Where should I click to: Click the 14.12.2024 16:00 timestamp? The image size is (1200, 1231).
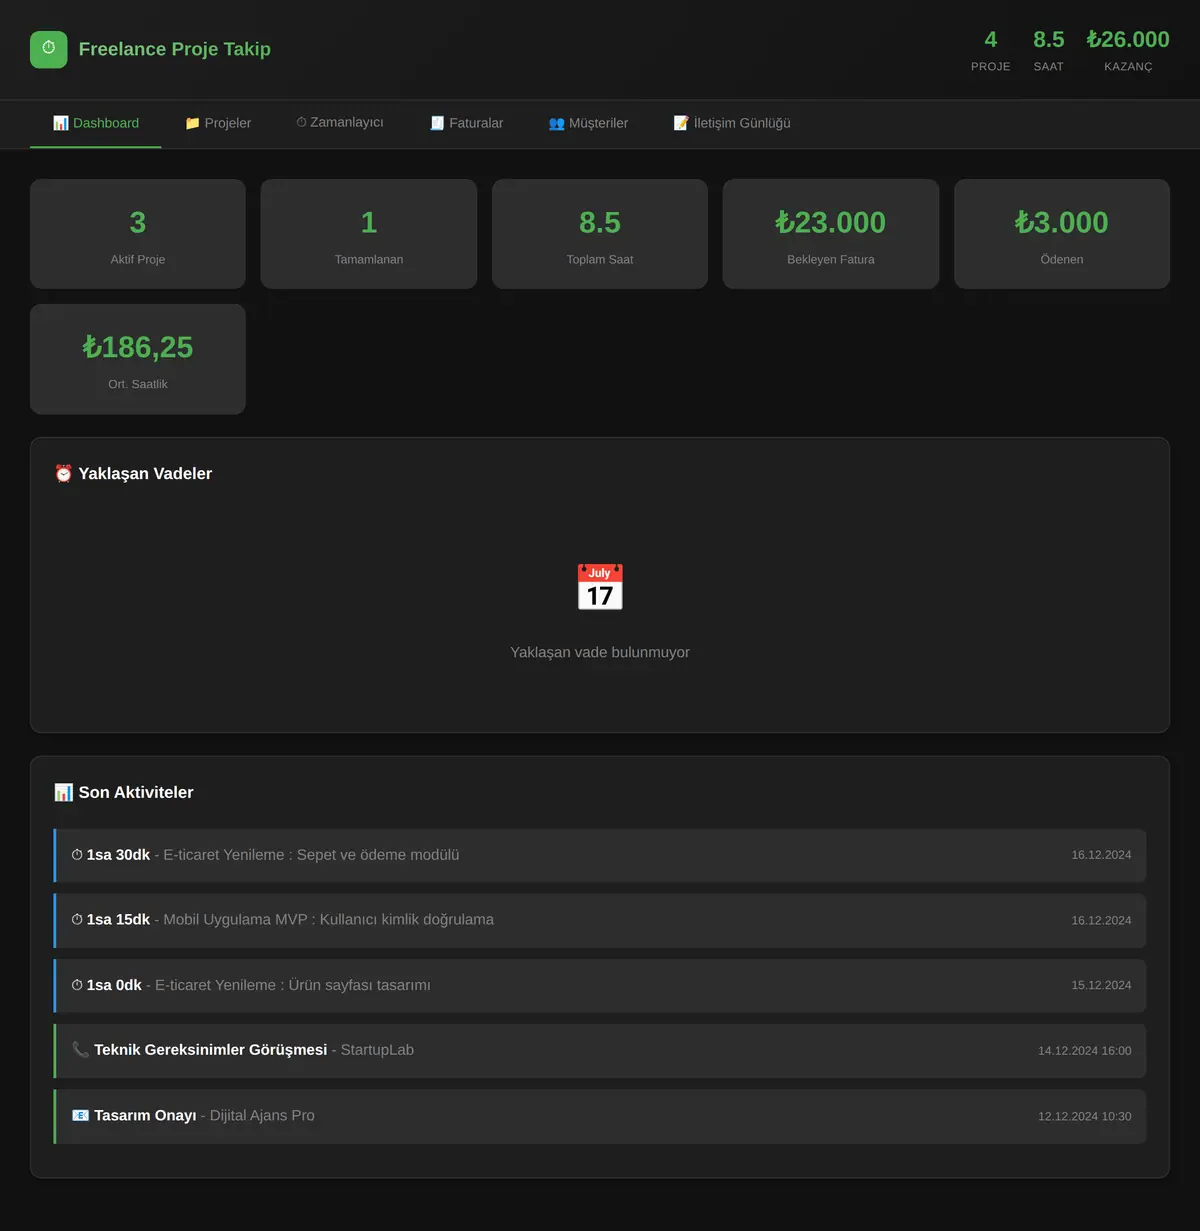(x=1085, y=1051)
